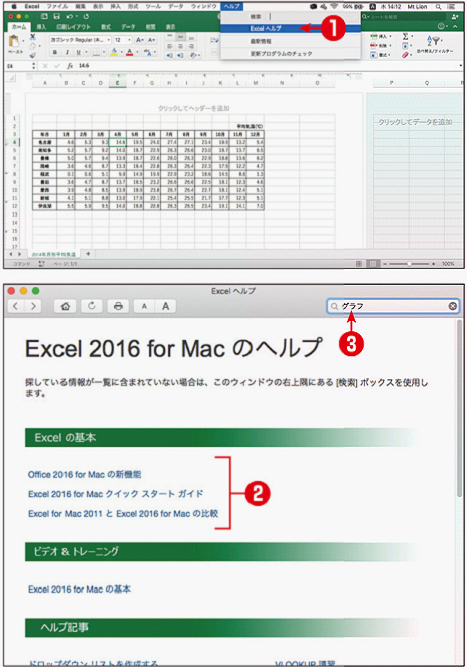Click the Redo icon in Excel title bar
467x667 pixels.
coord(86,16)
